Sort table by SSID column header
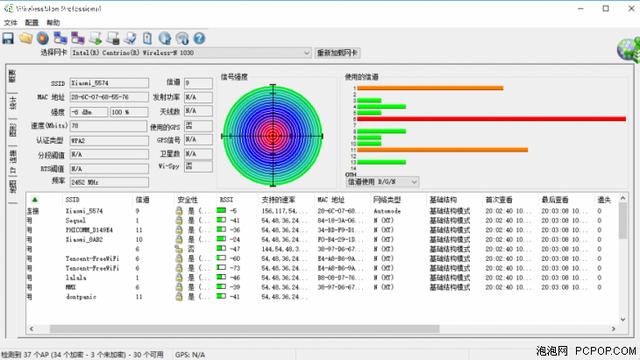 (72, 200)
